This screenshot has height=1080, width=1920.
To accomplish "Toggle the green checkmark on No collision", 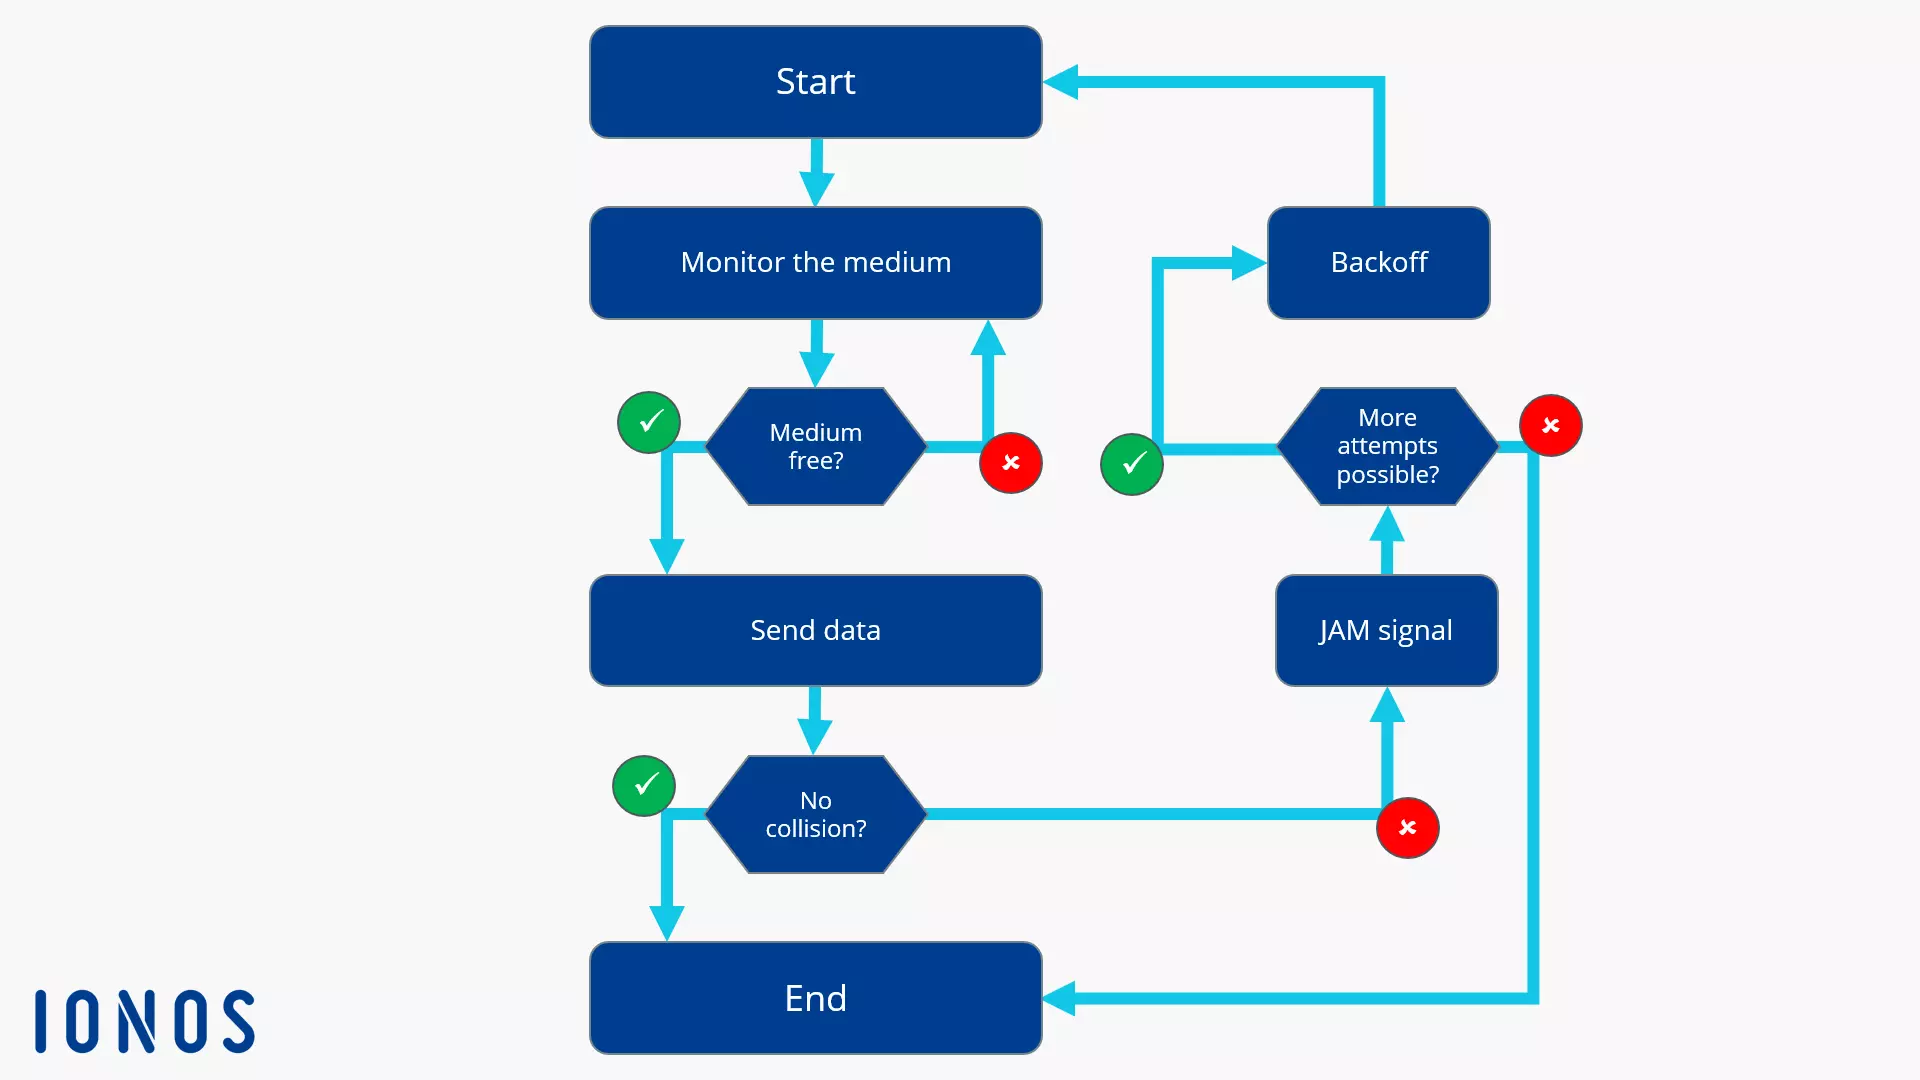I will (x=644, y=786).
